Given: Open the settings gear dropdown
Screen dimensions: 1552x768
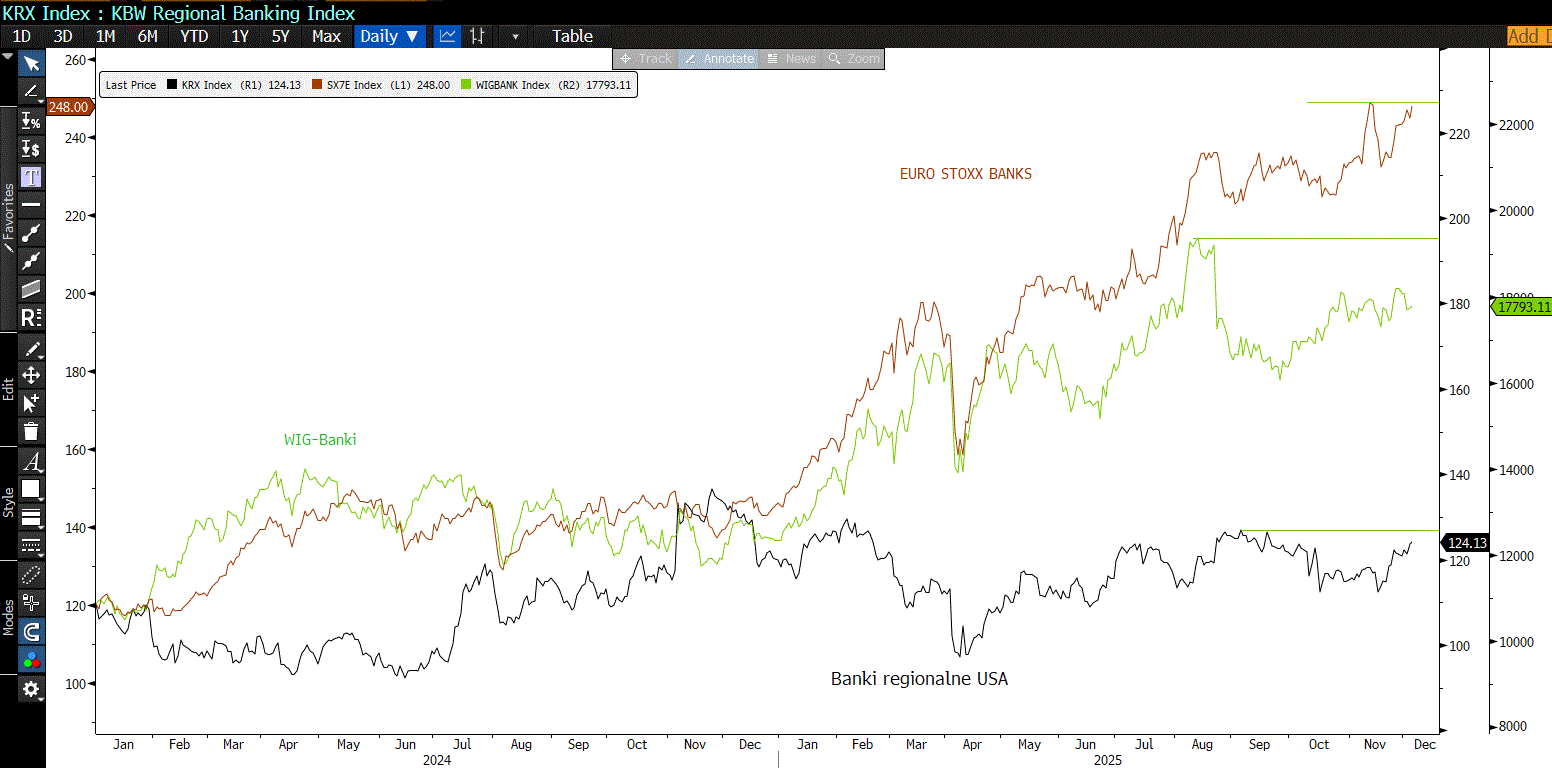Looking at the screenshot, I should click(x=31, y=689).
